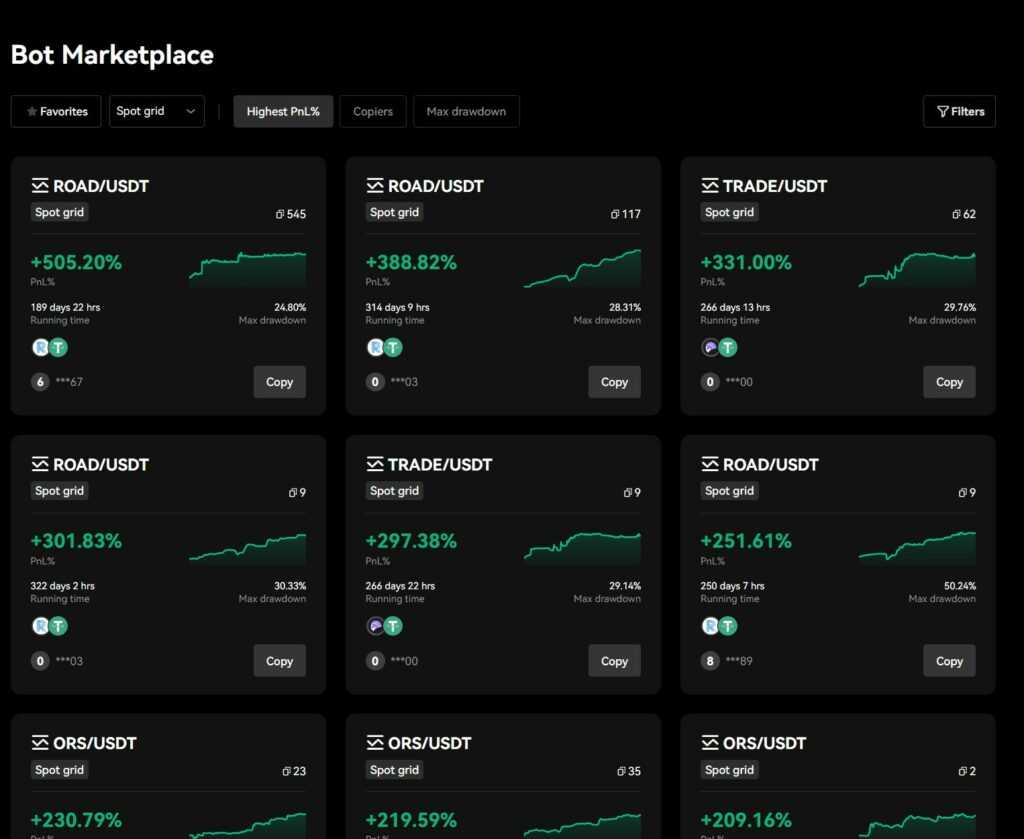This screenshot has height=839, width=1024.
Task: Click Copy on the +331.00% TRADE/USDT bot
Action: (x=948, y=382)
